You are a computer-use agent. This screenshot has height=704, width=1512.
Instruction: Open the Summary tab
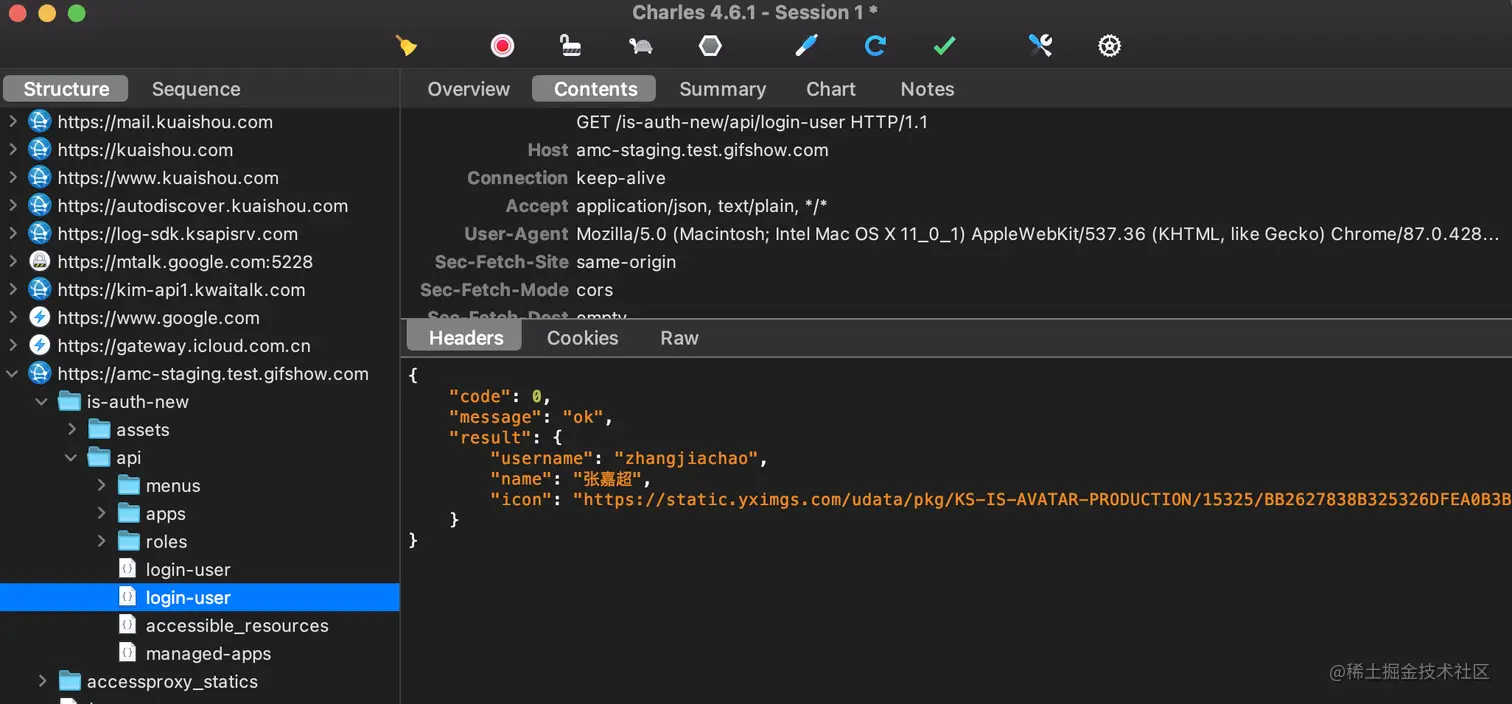pyautogui.click(x=722, y=89)
